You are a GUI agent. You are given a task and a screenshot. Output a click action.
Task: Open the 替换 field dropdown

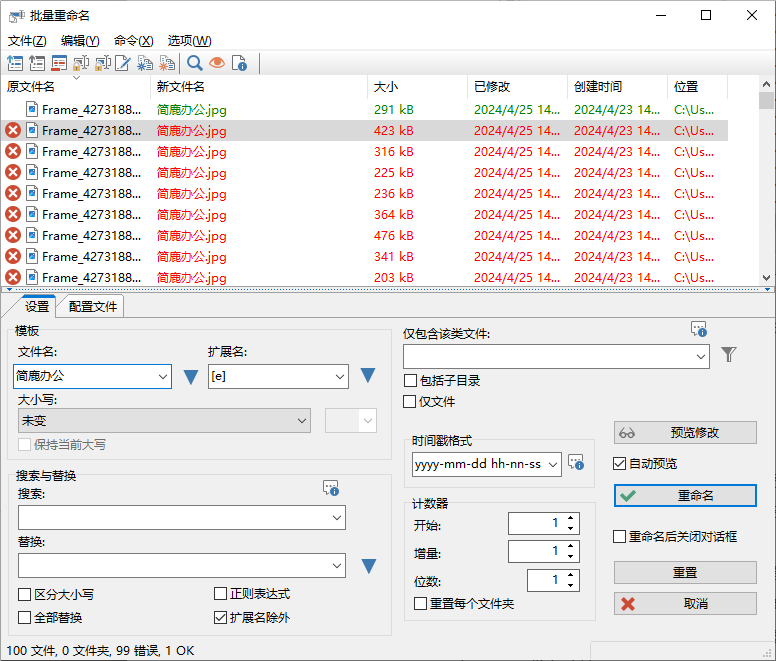(337, 566)
